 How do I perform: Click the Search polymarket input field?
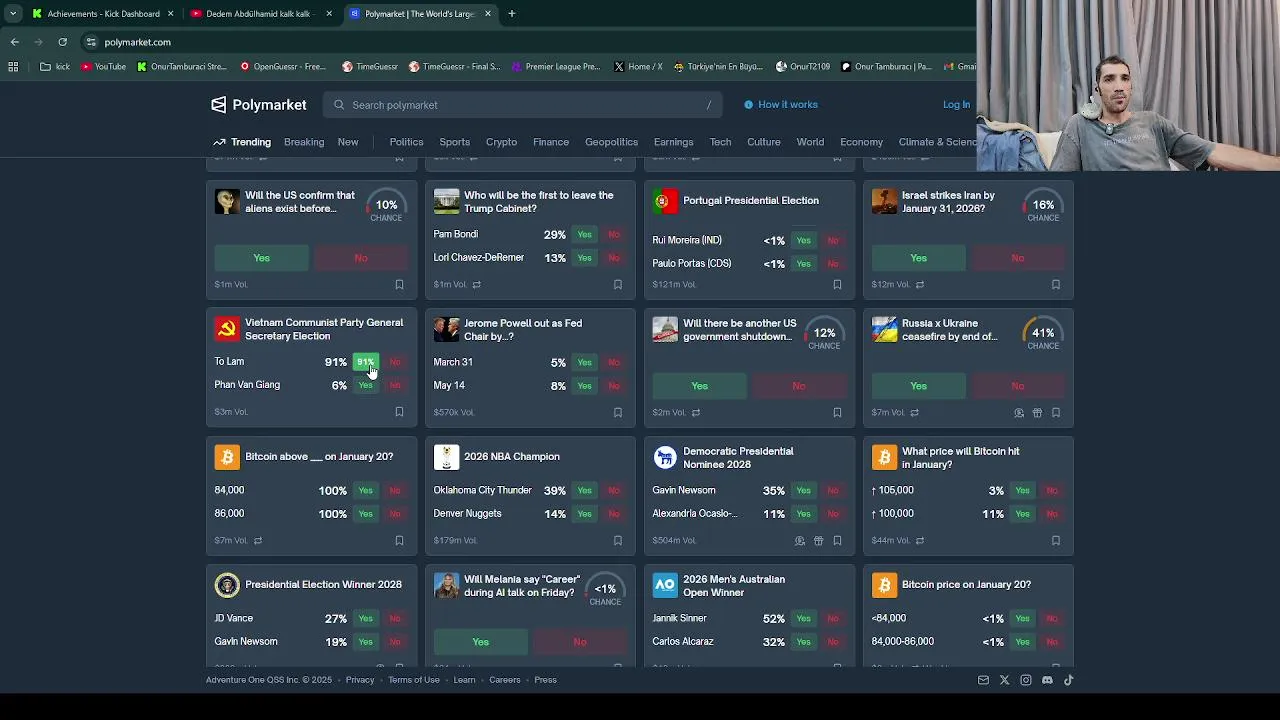coord(522,105)
